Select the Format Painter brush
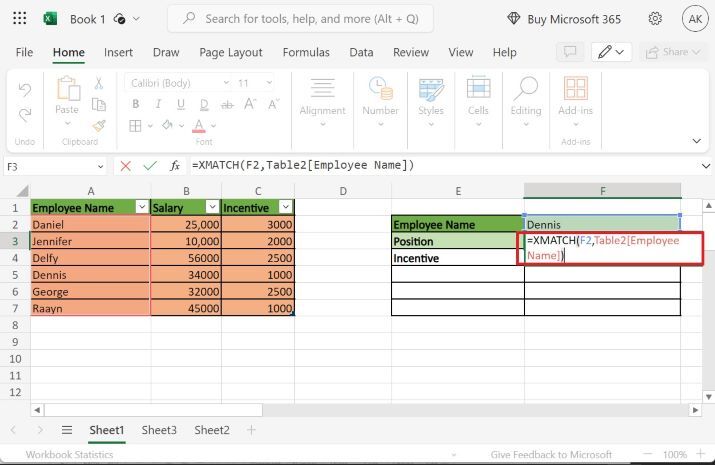 tap(98, 125)
